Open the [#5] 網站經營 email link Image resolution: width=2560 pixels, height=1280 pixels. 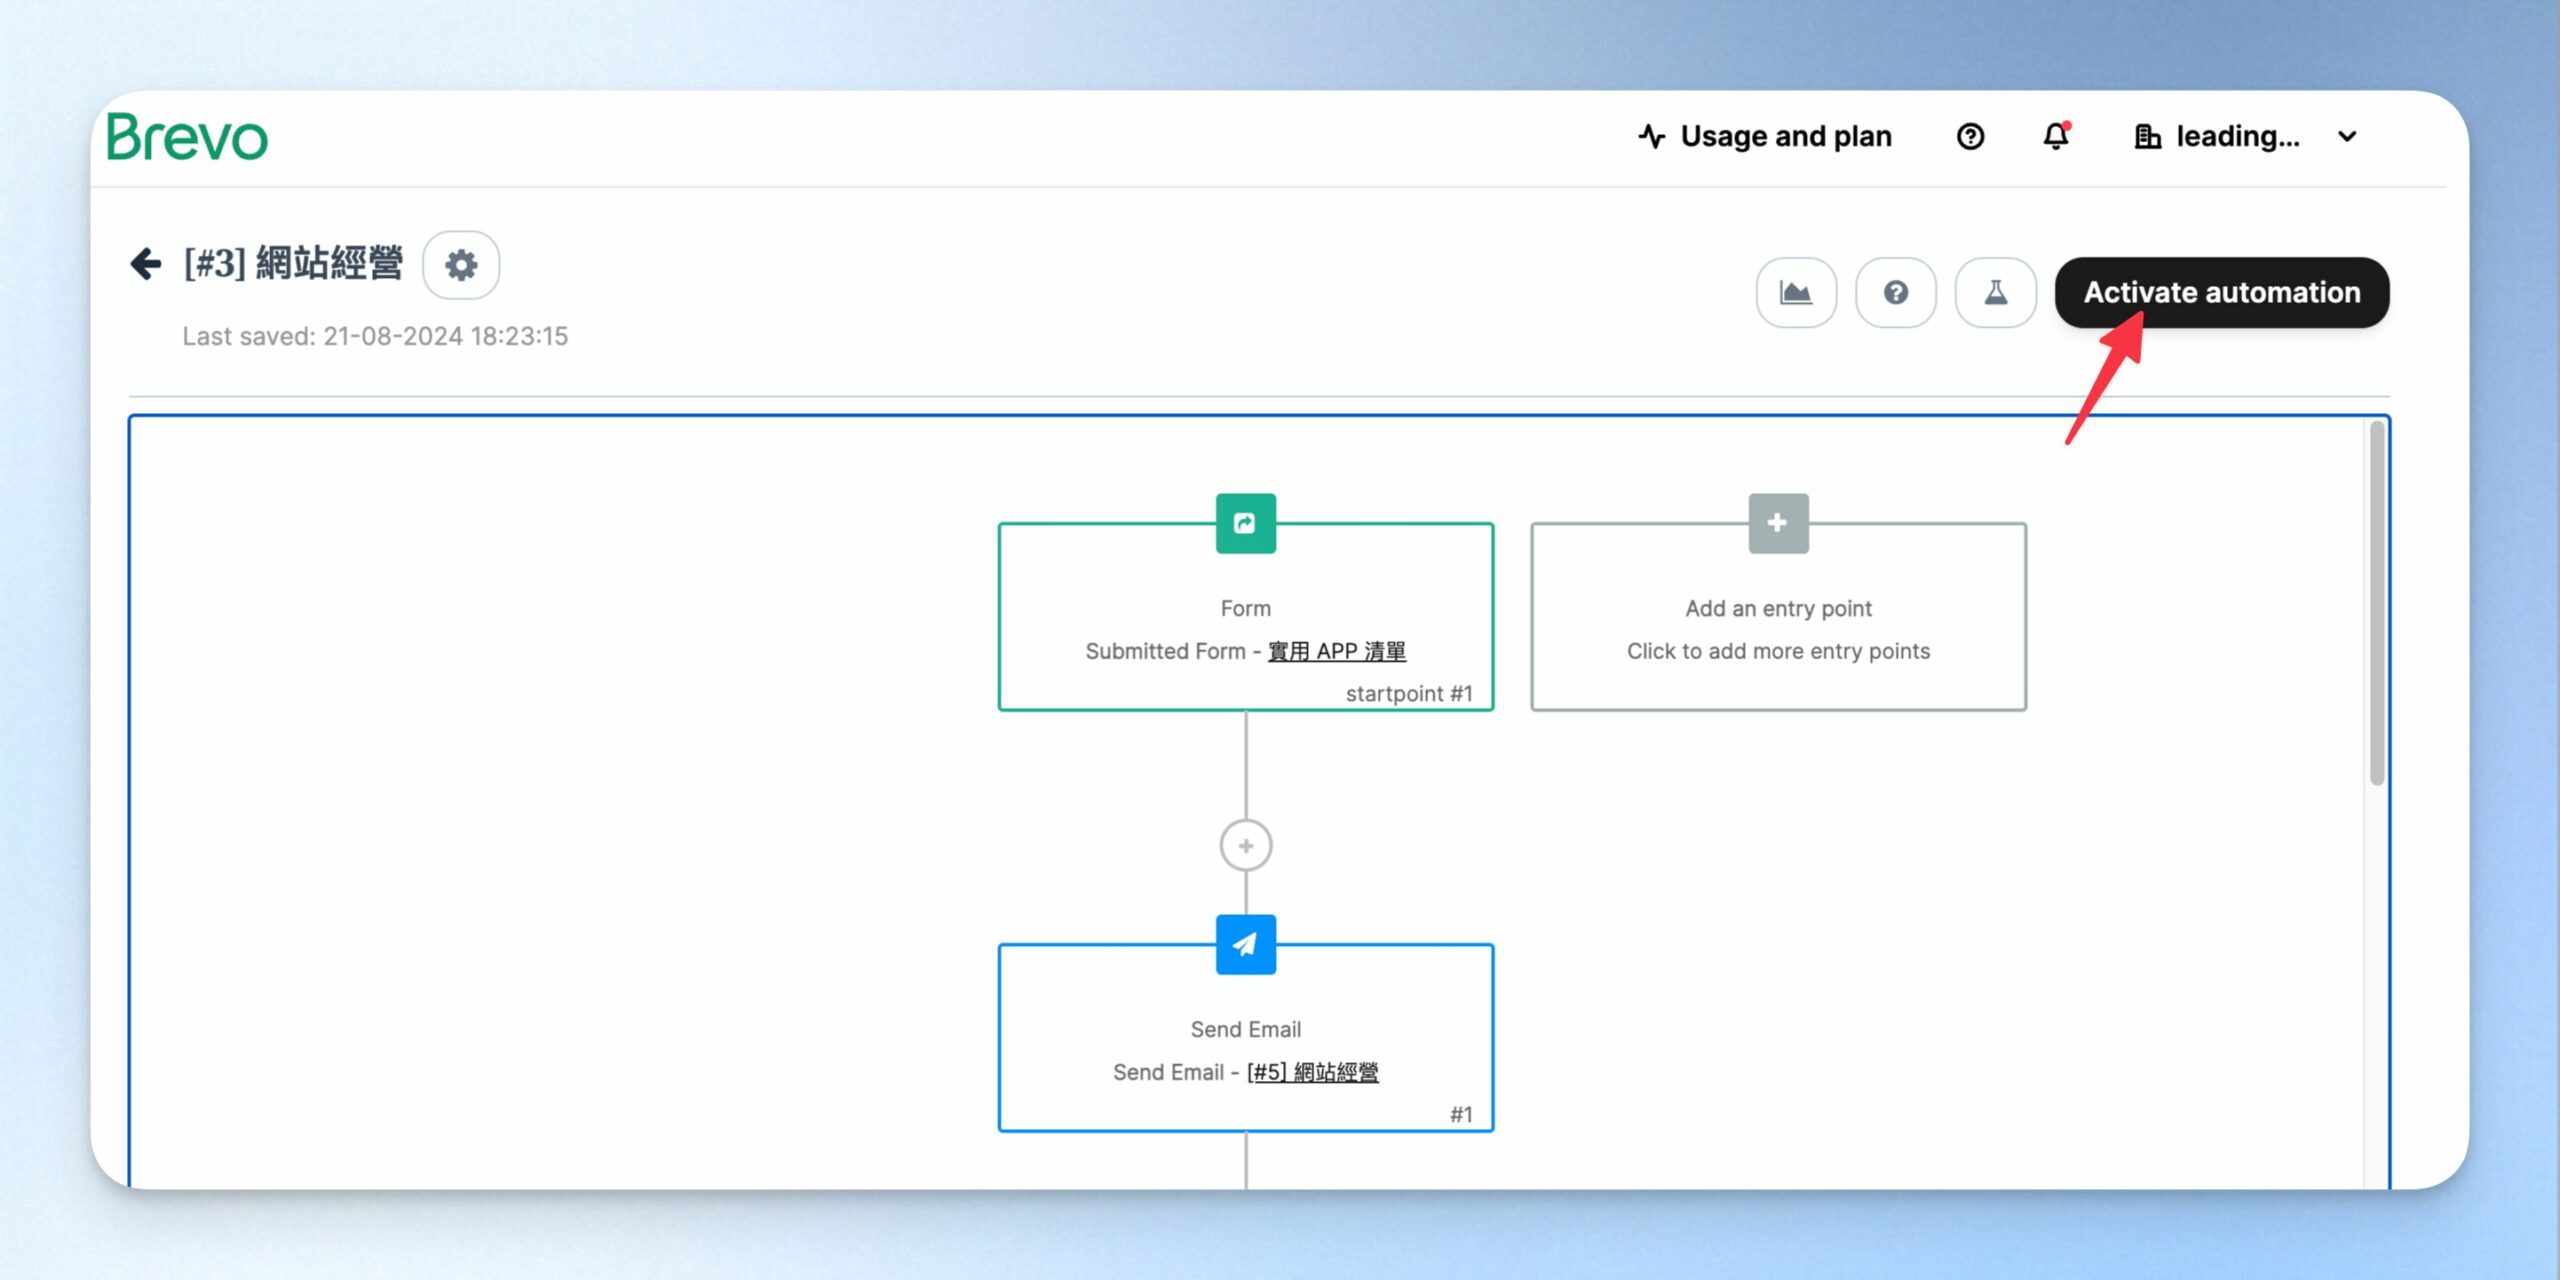point(1313,1072)
